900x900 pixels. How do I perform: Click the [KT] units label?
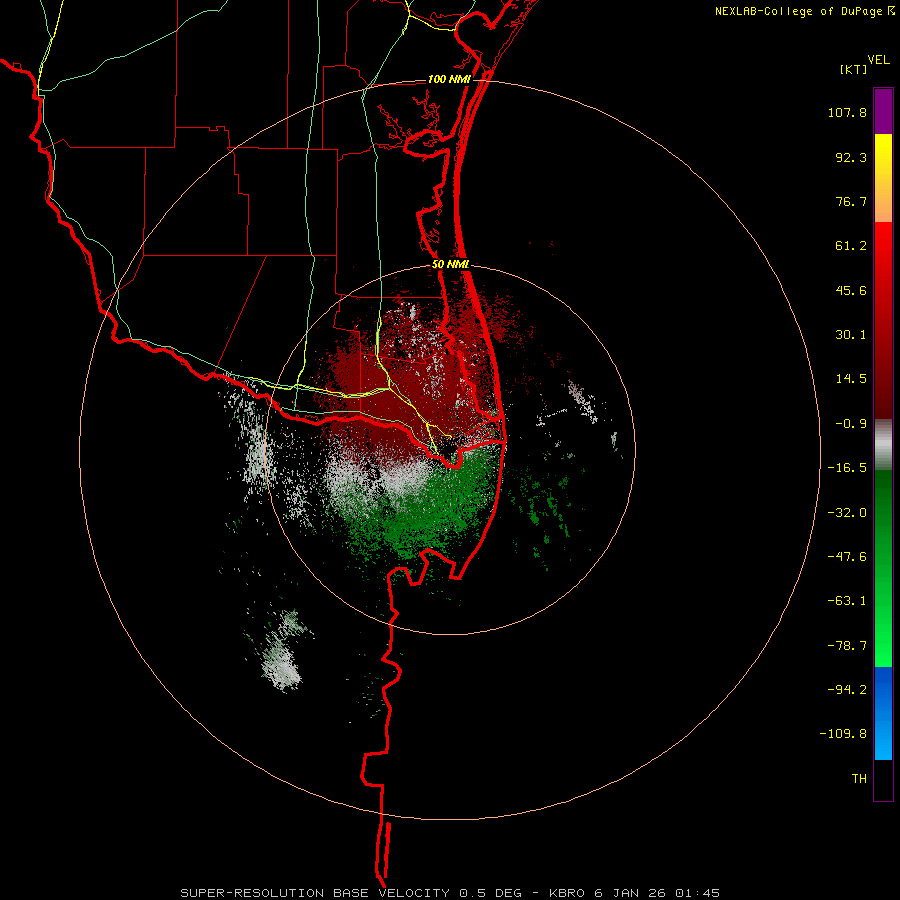point(854,69)
